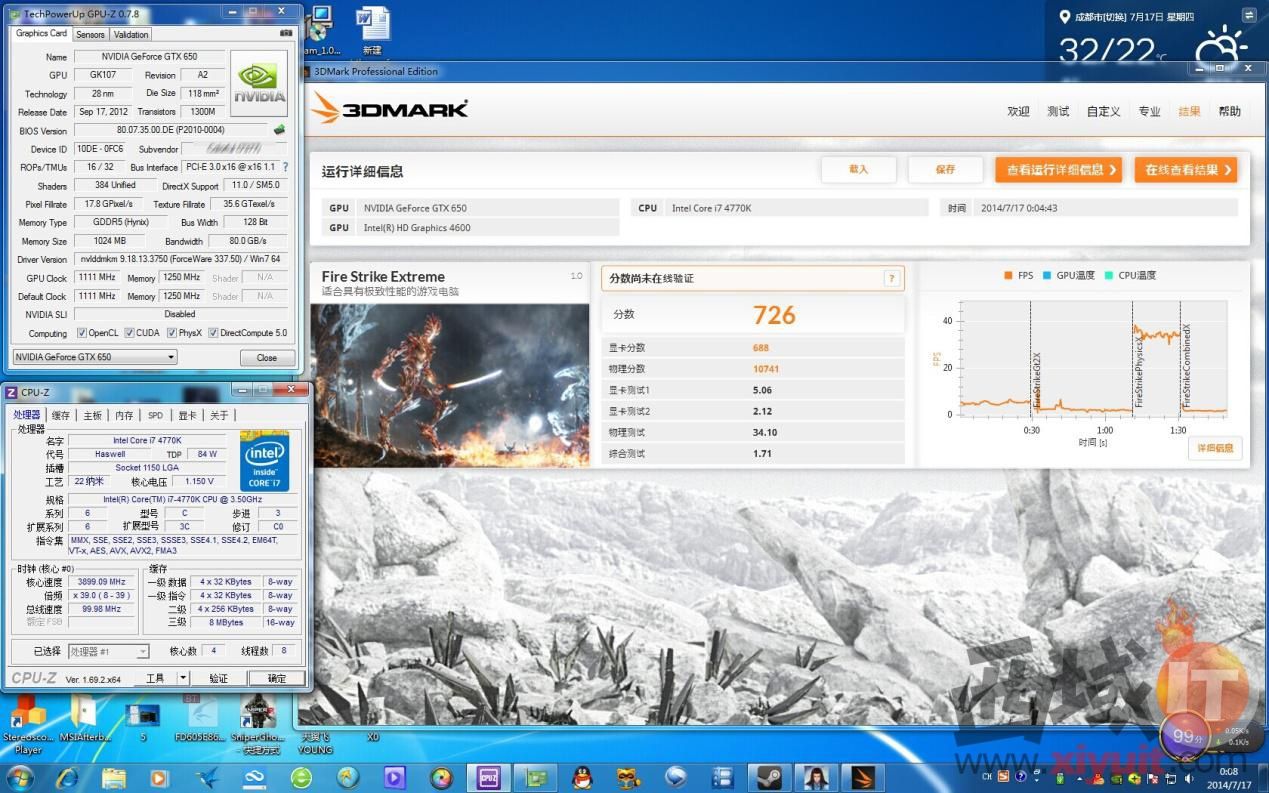Open the NVIDIA GeForce GTX 650 dropdown
Screen dimensions: 1269x793
pos(94,357)
